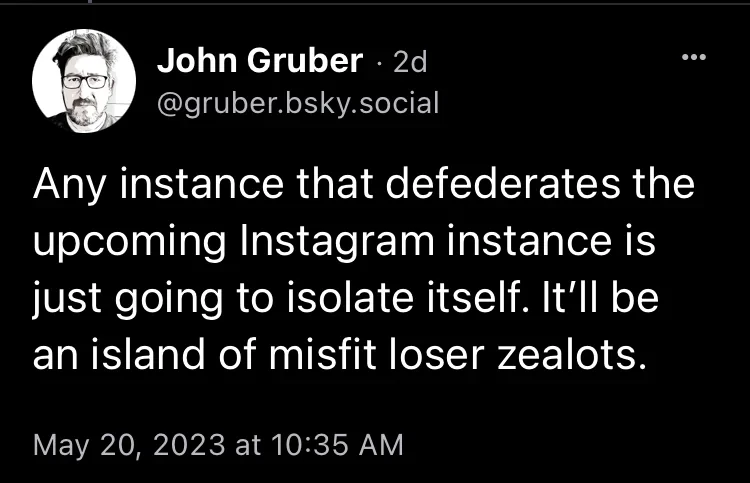Click John Gruber's profile avatar
750x483 pixels.
84,79
